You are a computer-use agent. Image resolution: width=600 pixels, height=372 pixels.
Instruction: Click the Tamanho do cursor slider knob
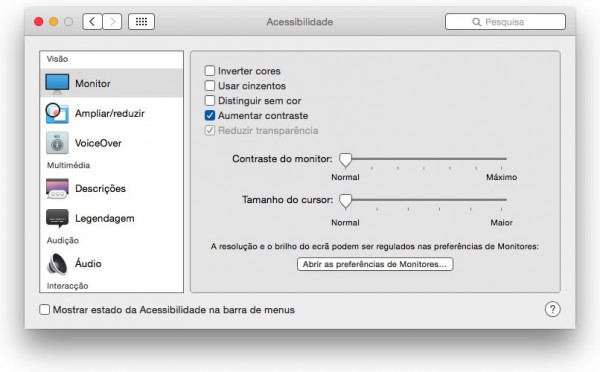click(346, 201)
